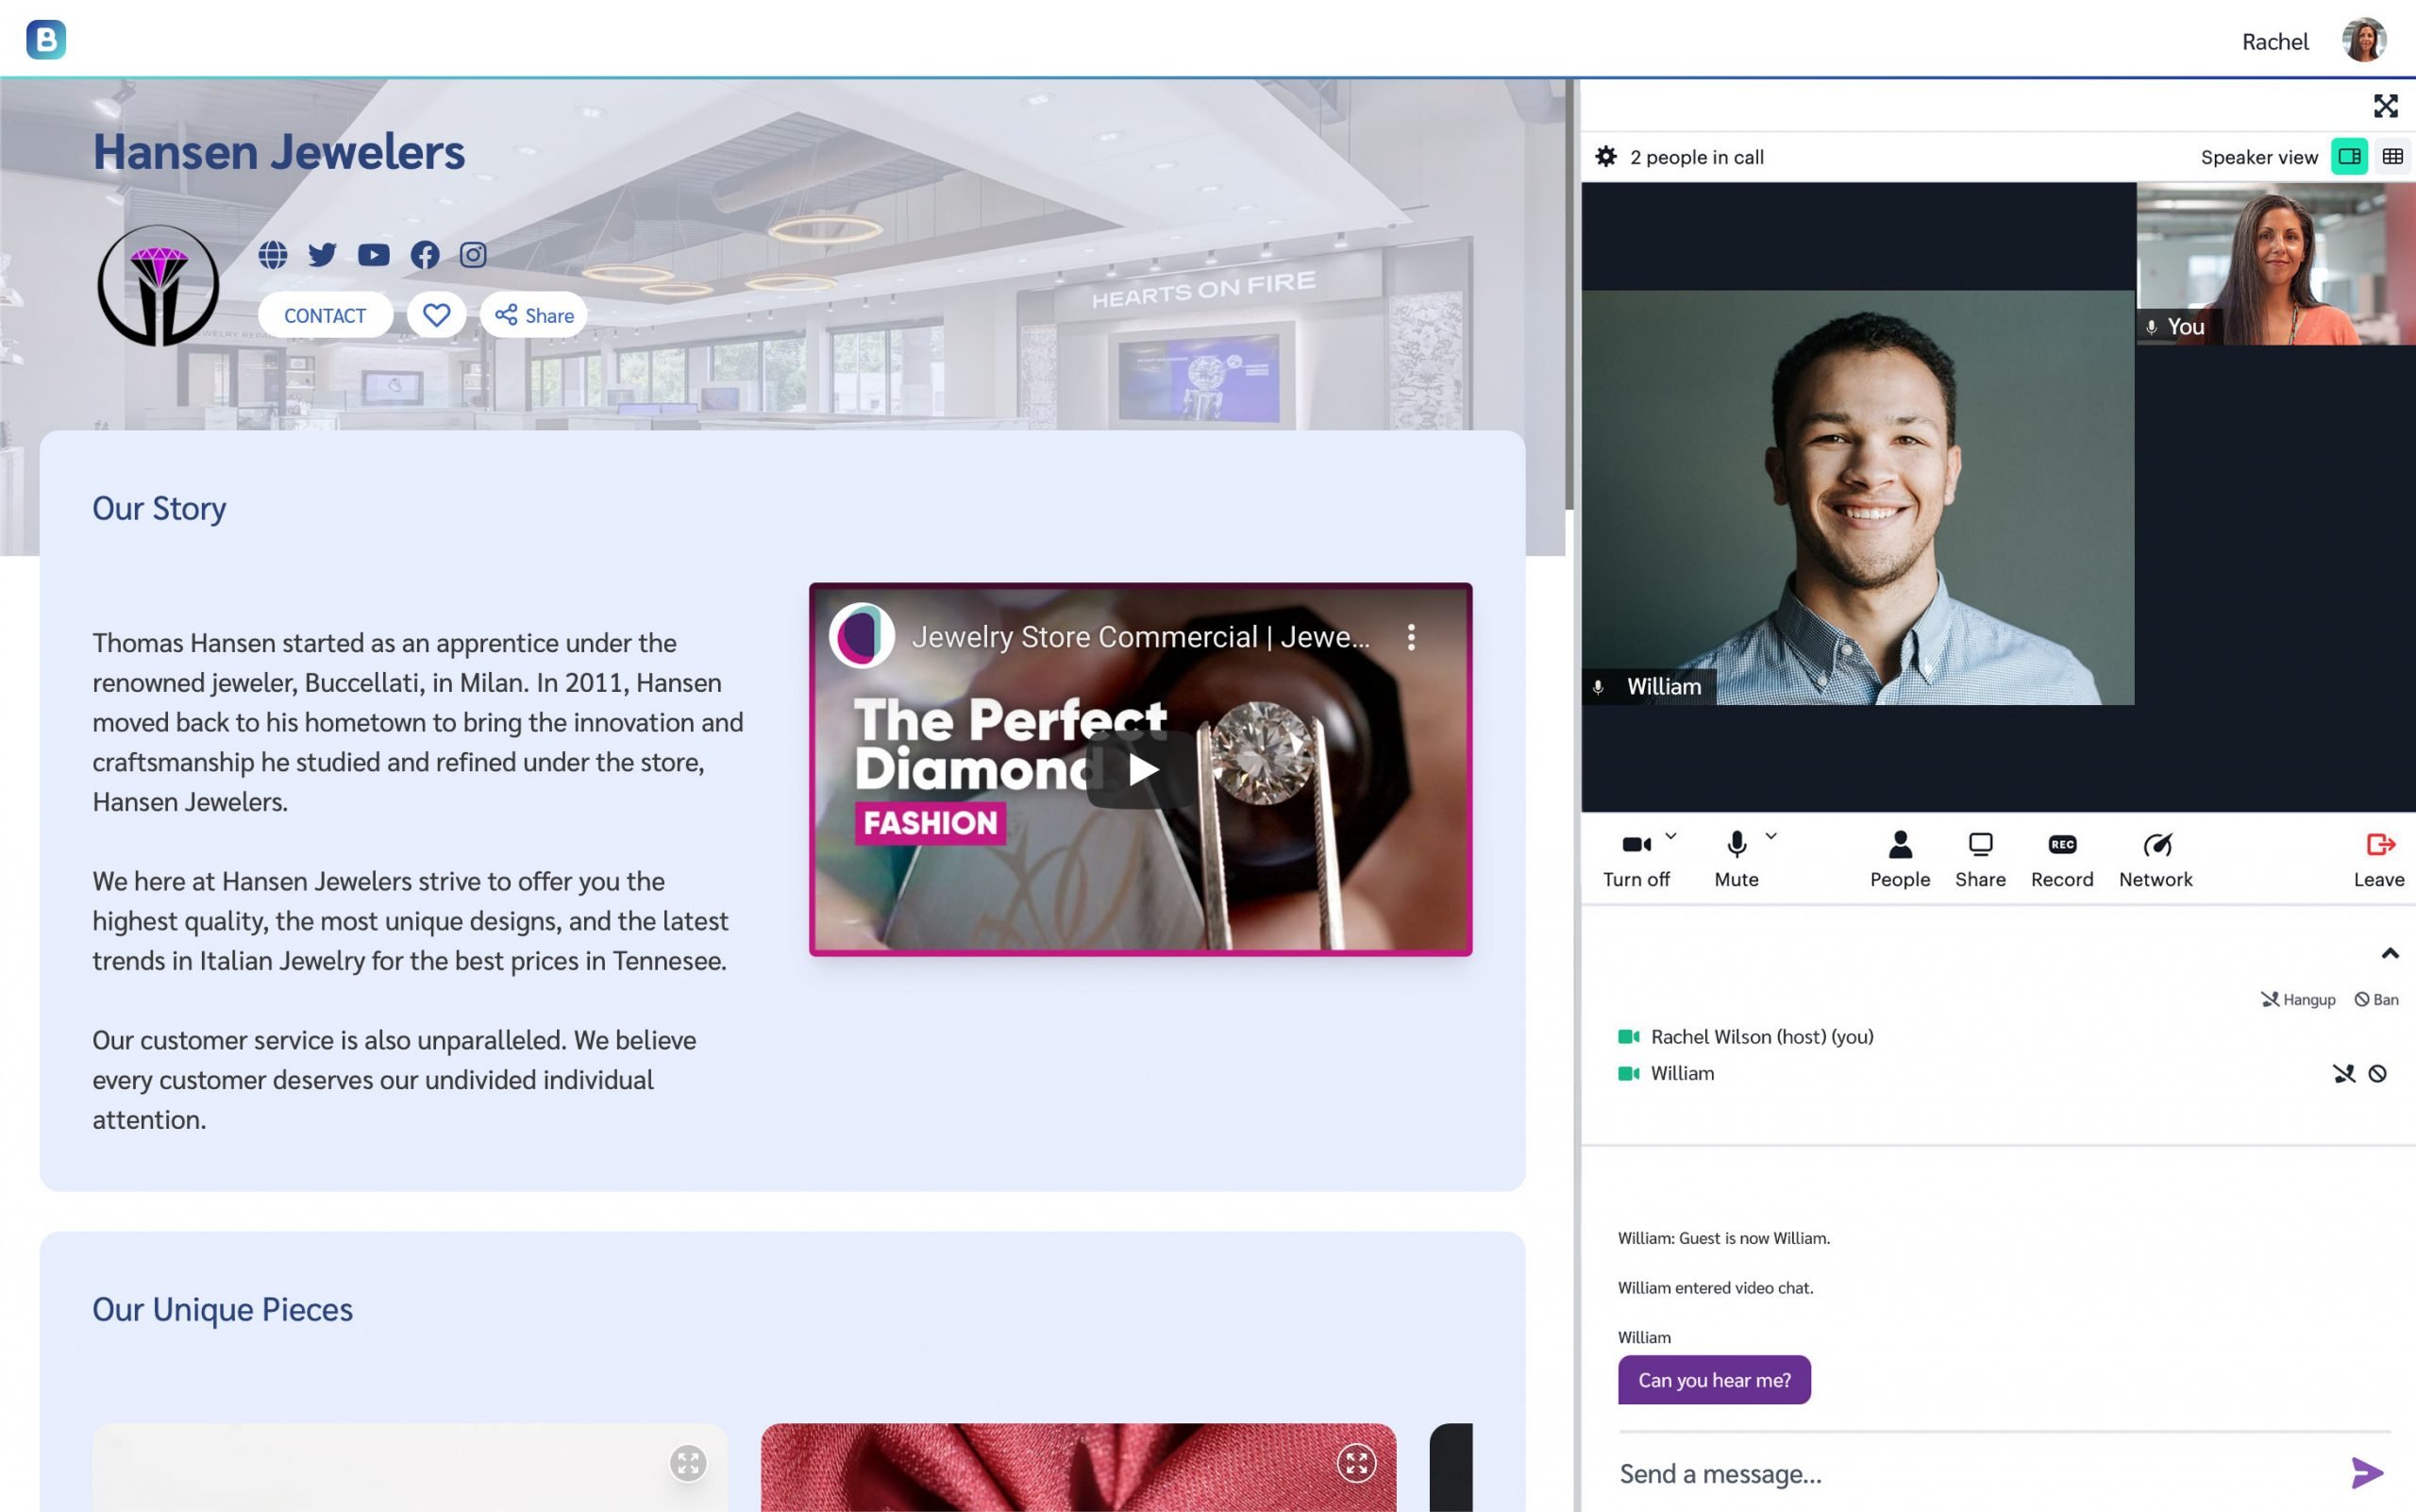
Task: Open the Network status indicator
Action: [2155, 859]
